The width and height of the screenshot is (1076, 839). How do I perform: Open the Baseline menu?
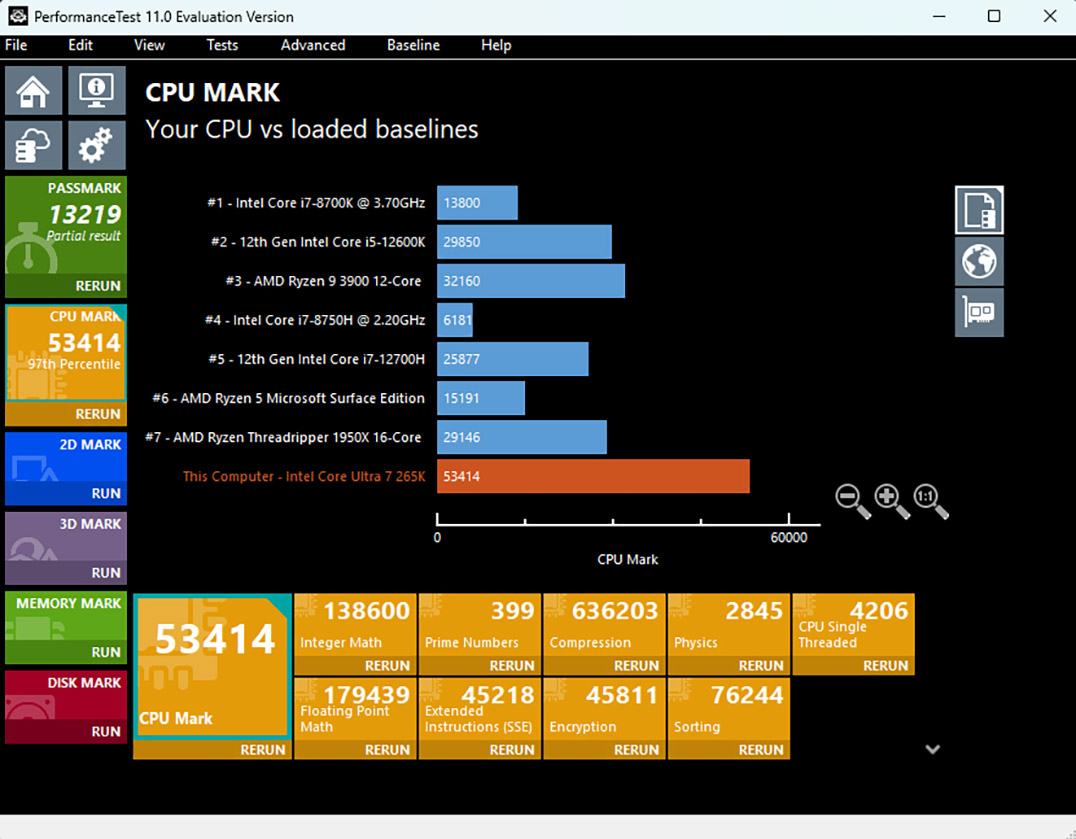[413, 45]
